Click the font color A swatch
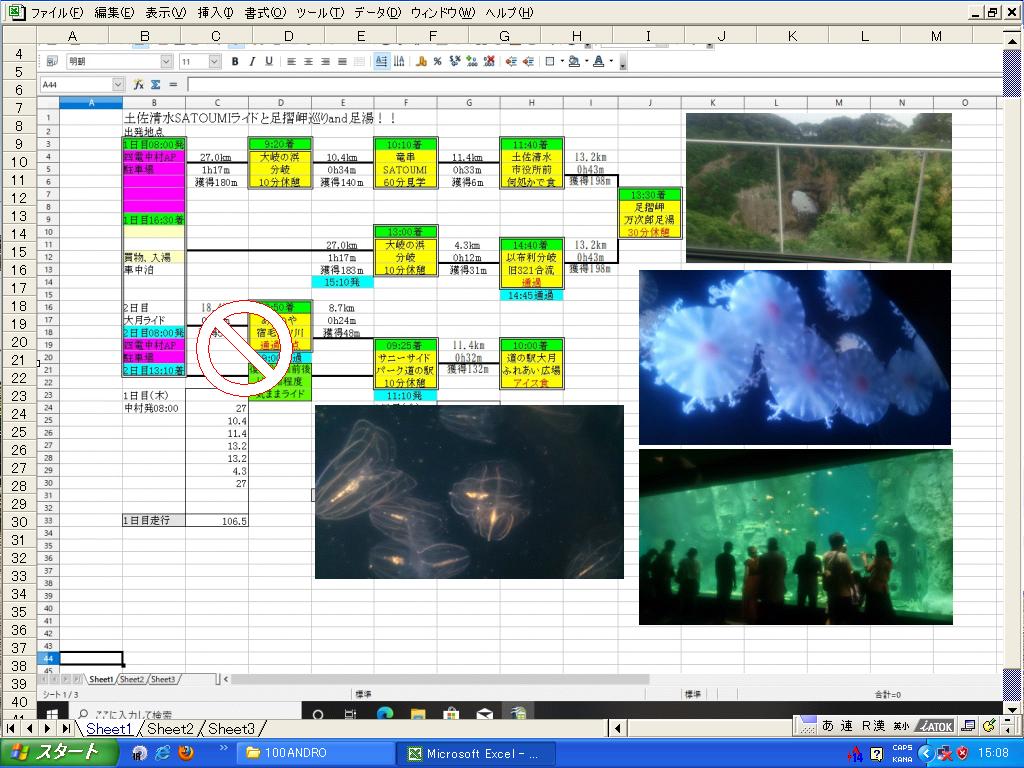Screen dimensions: 1024x768 coord(598,62)
